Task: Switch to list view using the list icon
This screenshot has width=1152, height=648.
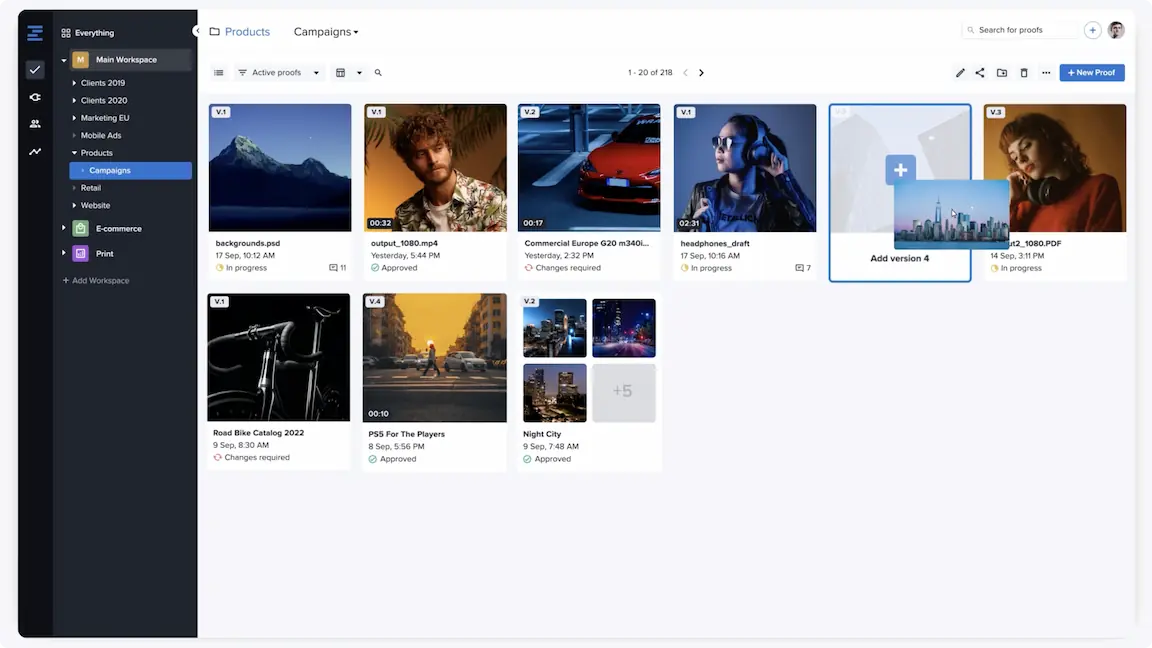Action: pos(219,73)
